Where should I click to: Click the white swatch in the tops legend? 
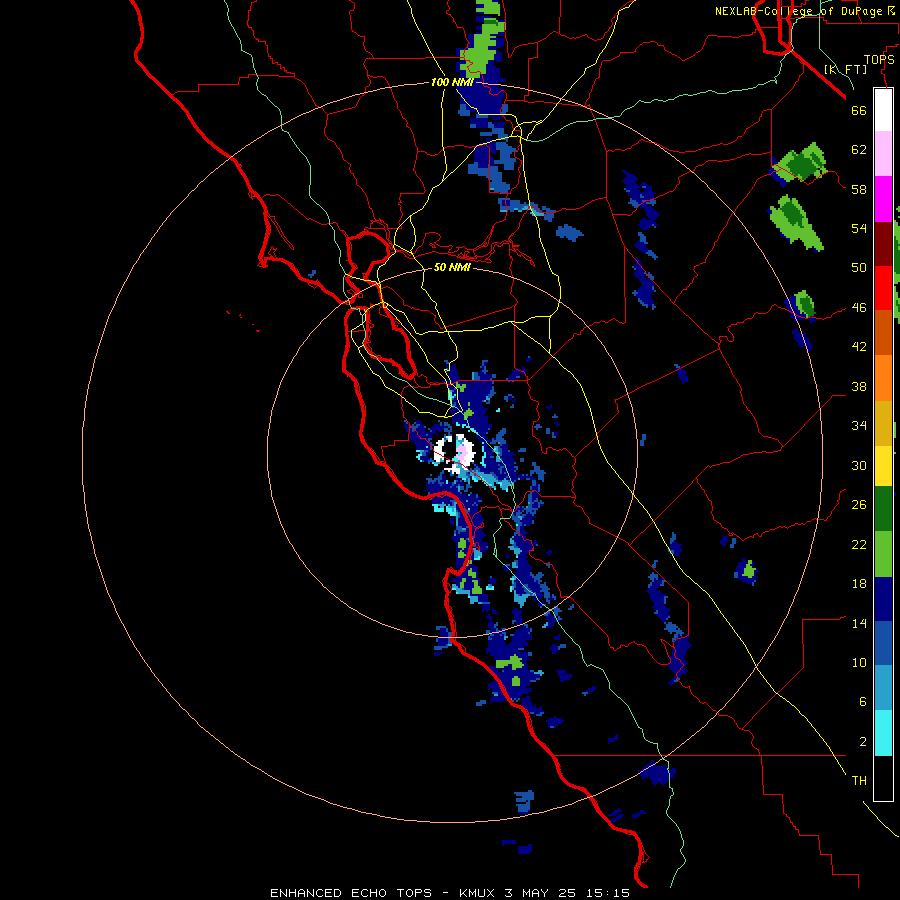(883, 110)
